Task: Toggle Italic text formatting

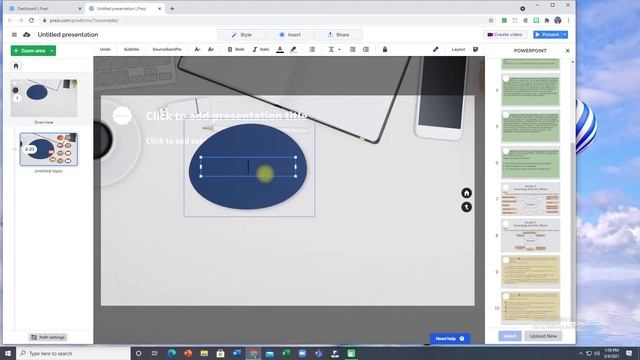Action: [261, 49]
